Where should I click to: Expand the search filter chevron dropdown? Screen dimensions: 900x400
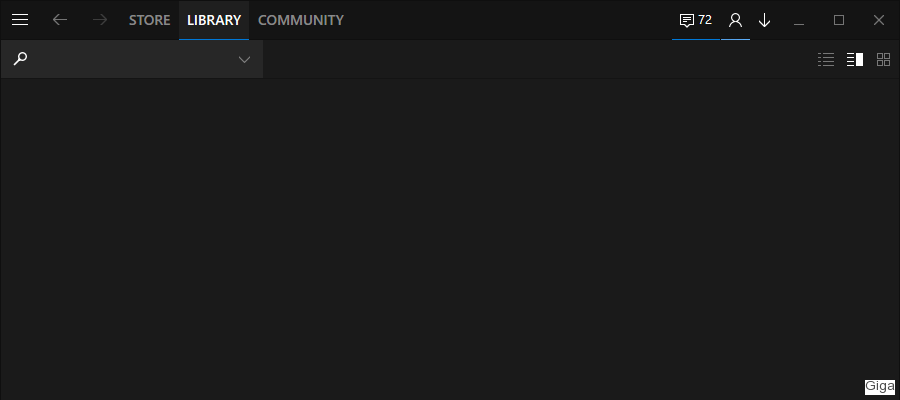click(245, 59)
